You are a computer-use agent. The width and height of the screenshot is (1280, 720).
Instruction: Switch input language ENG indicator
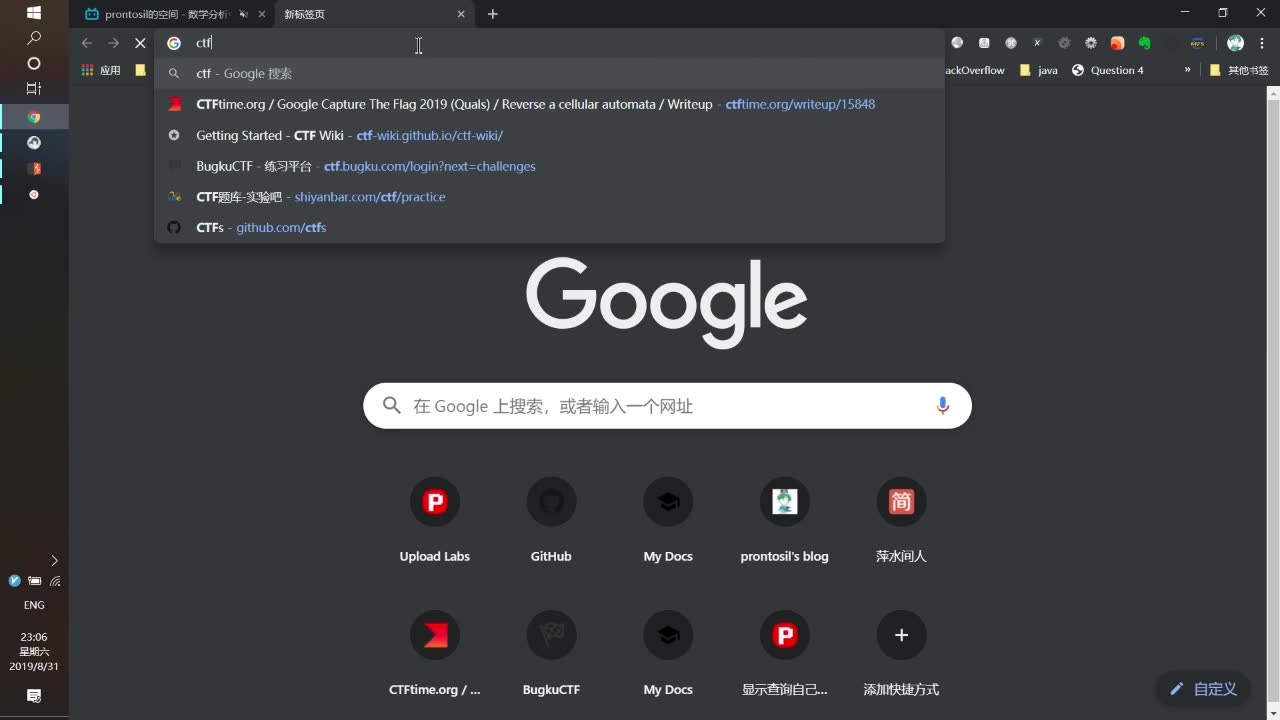pos(34,605)
